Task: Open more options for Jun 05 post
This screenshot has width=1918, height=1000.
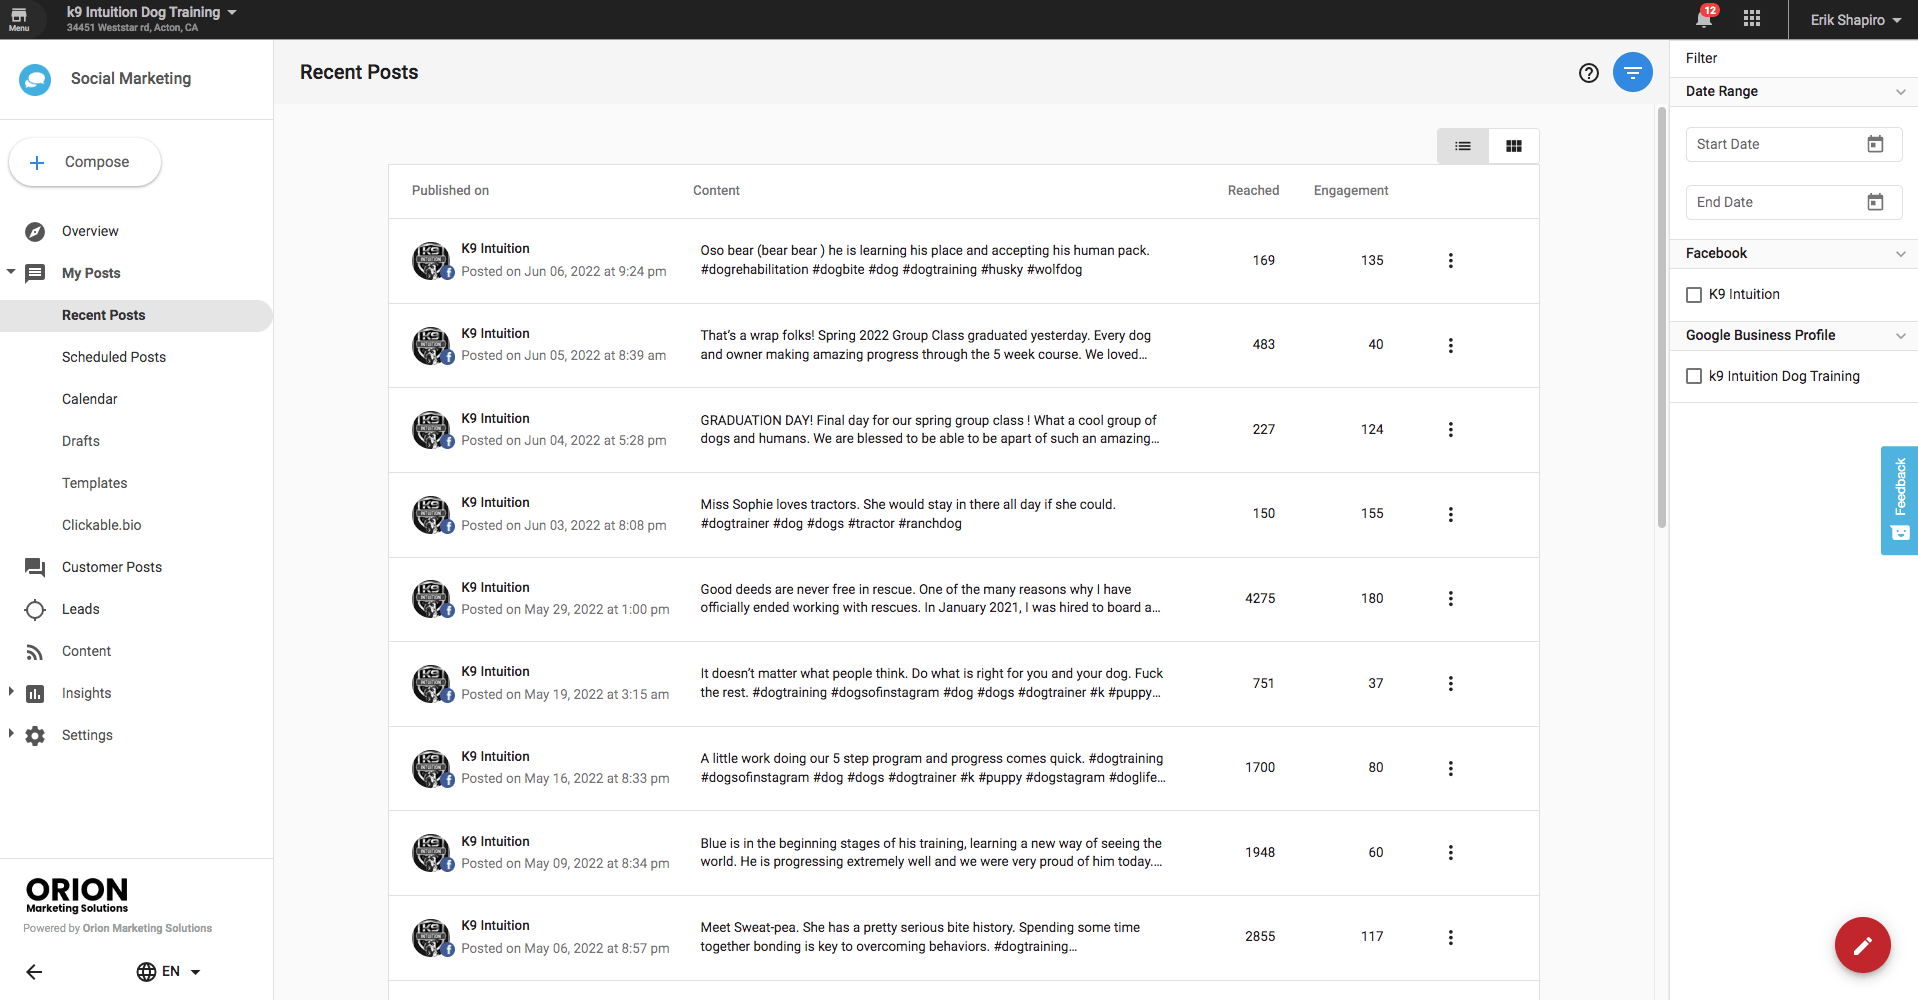Action: coord(1451,345)
